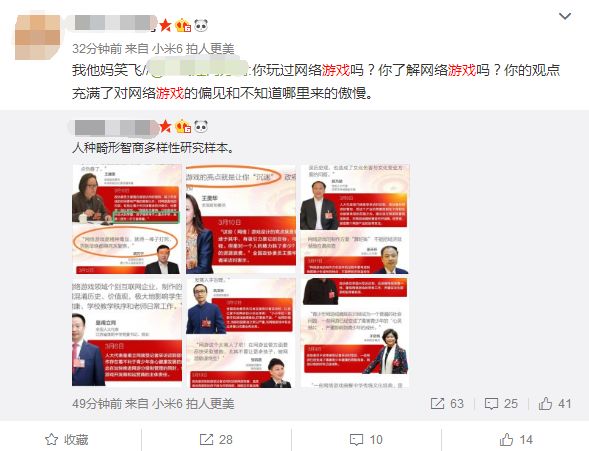Open the post options chevron dropdown
The width and height of the screenshot is (589, 451).
(565, 16)
